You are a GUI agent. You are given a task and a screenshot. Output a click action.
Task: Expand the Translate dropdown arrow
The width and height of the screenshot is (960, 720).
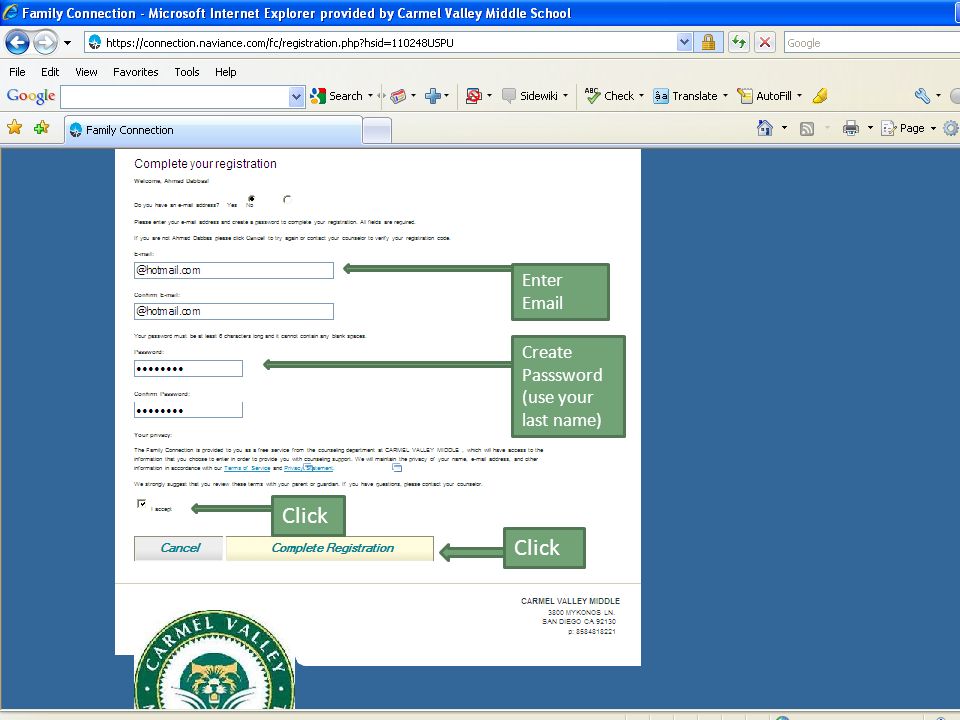point(726,96)
